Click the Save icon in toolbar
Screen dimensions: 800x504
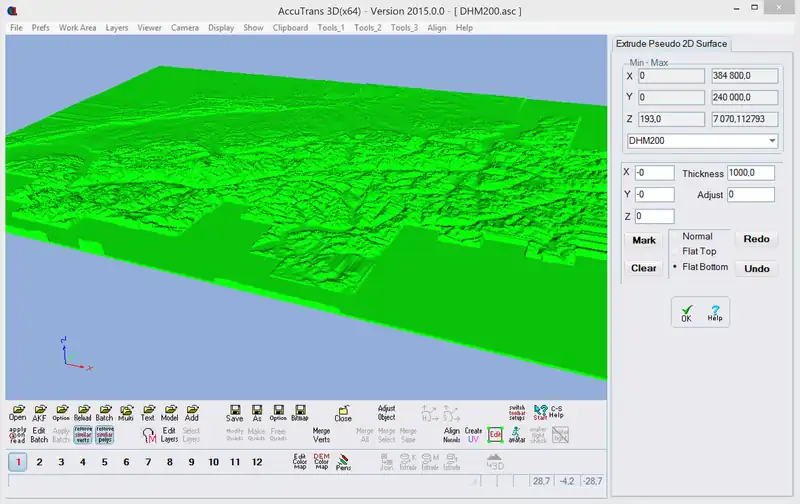(x=234, y=413)
